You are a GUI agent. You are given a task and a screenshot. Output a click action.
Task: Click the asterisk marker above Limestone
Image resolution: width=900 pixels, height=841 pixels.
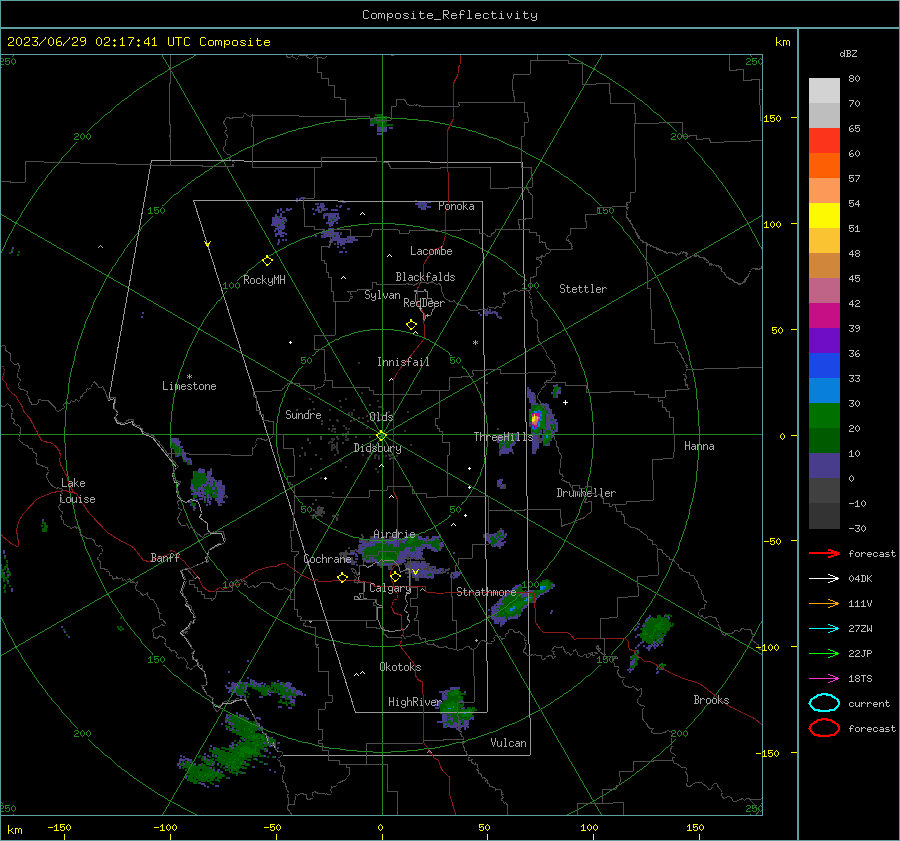pos(189,377)
